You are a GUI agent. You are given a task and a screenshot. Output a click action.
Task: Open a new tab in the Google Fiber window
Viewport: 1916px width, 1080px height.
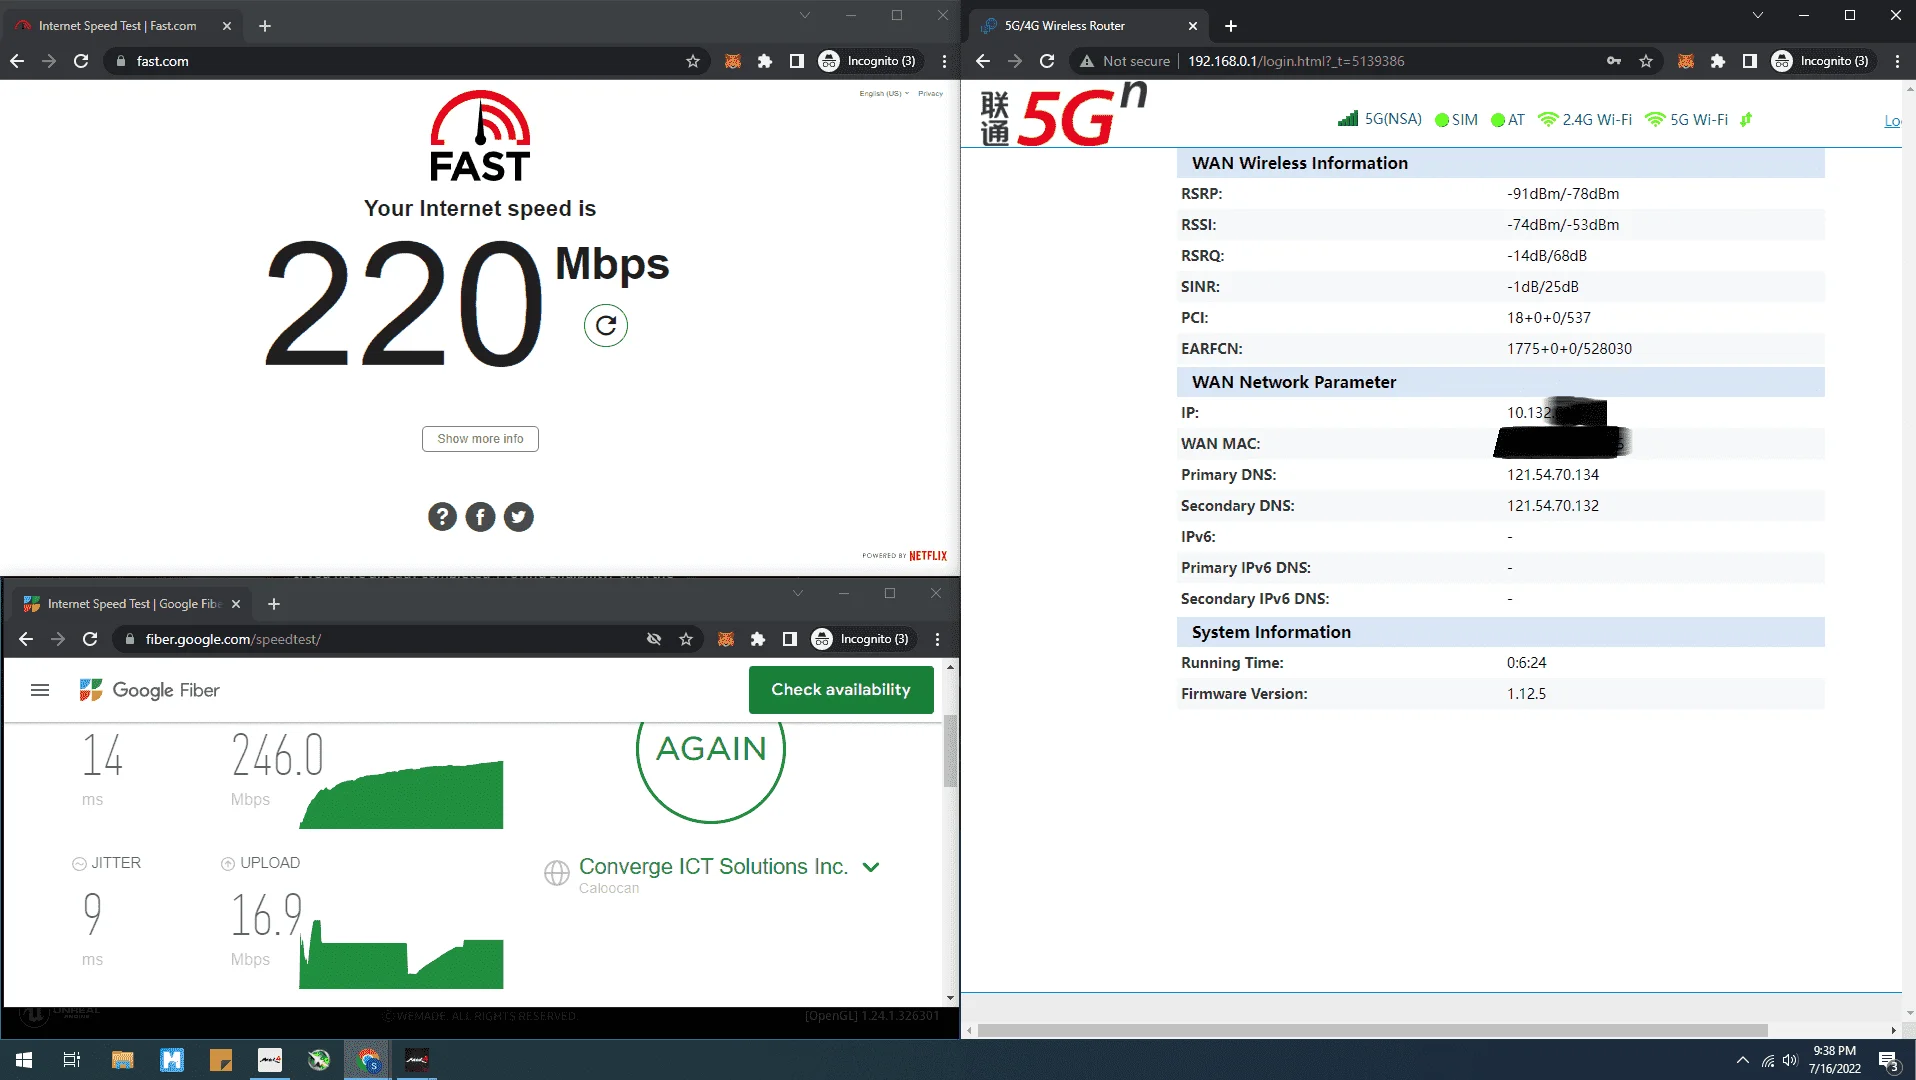274,604
